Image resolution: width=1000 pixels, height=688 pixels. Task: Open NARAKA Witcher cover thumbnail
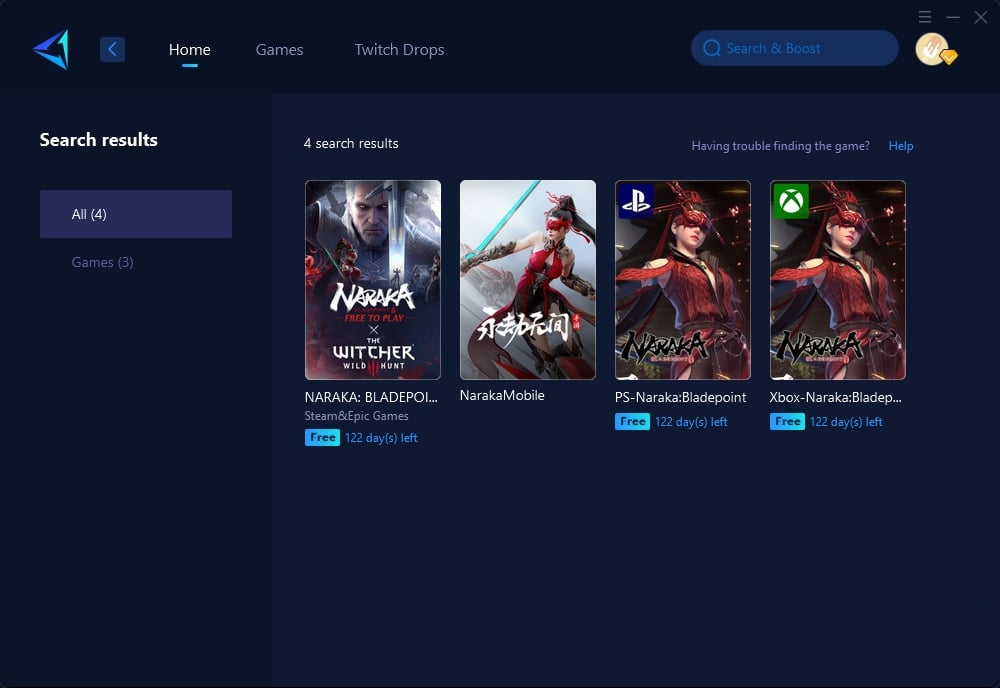[x=373, y=280]
